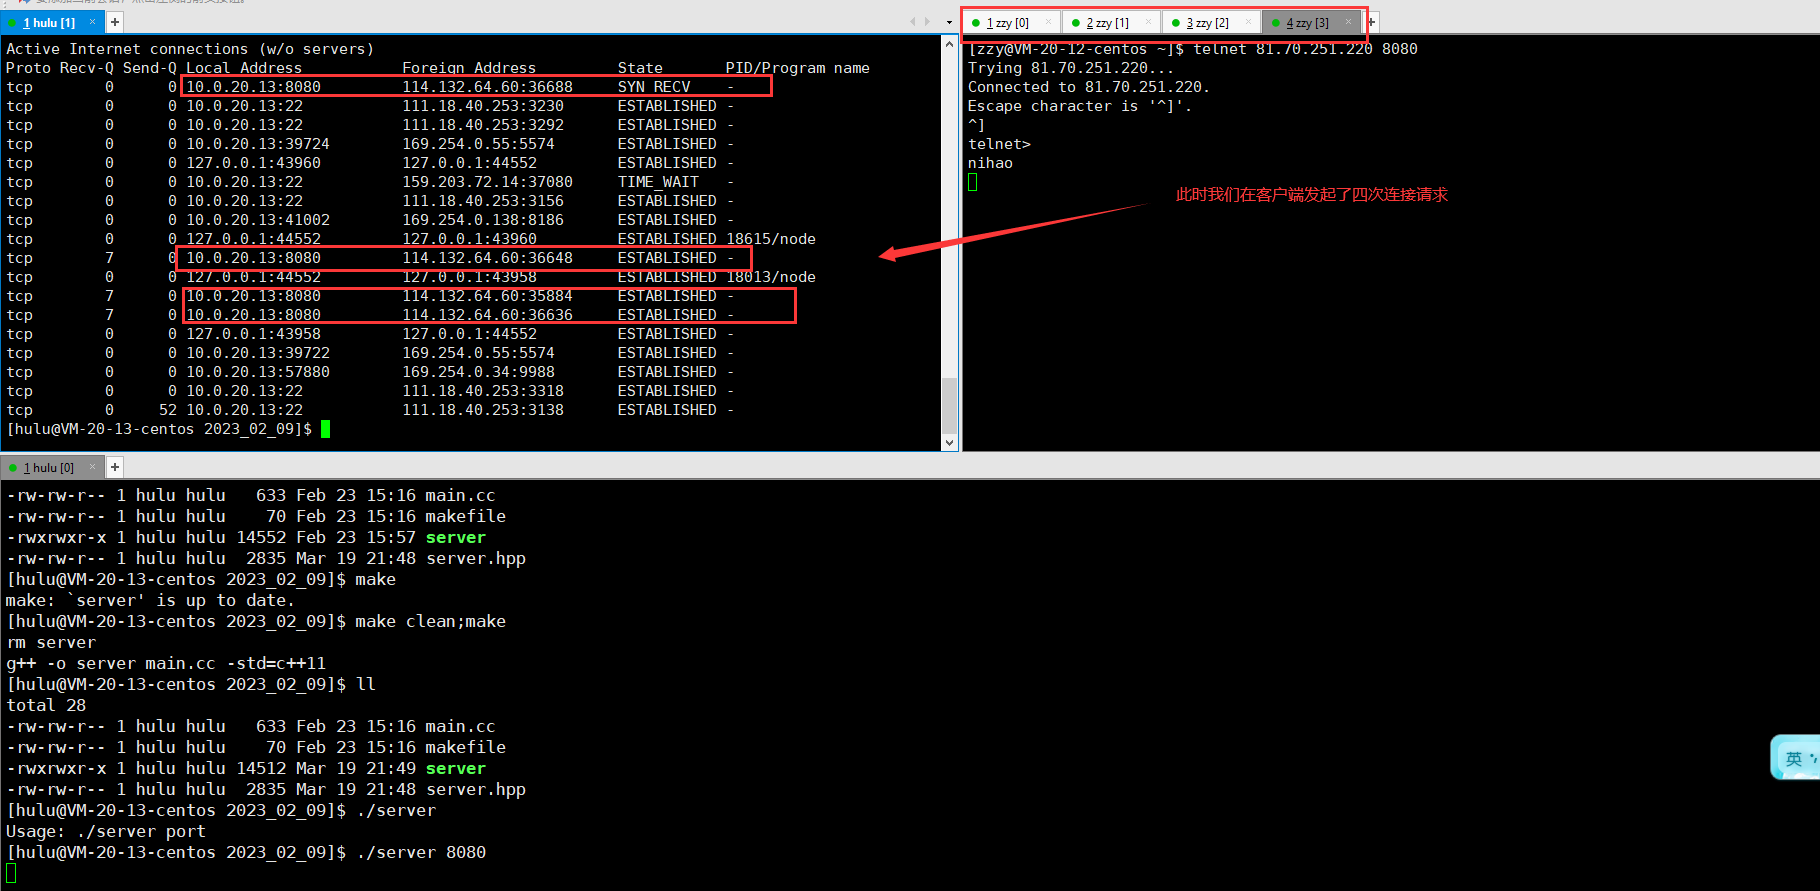Click foreign address 114.132.64.60:36648
Screen dimensions: 1820x891
click(488, 258)
